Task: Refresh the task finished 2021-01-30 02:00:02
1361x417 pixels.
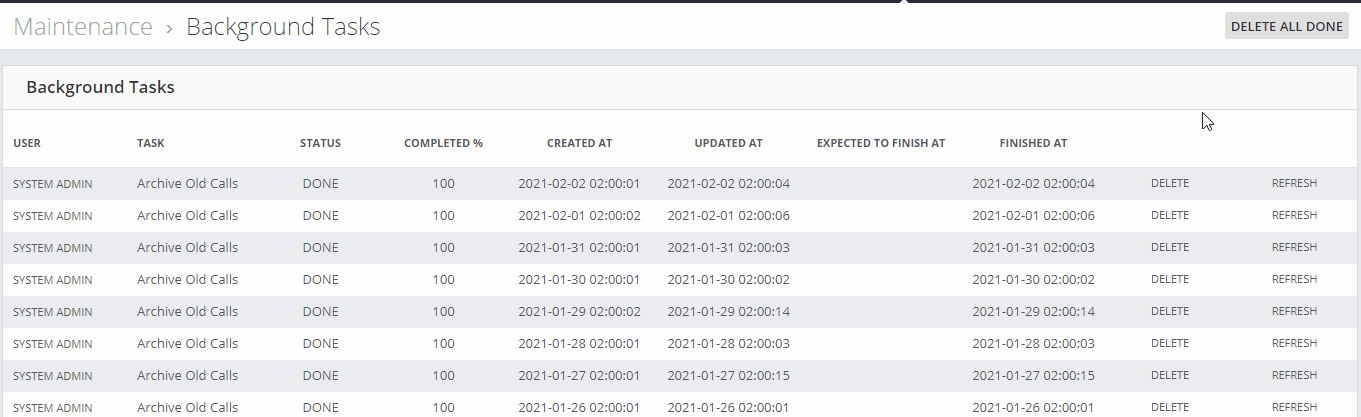Action: 1294,280
